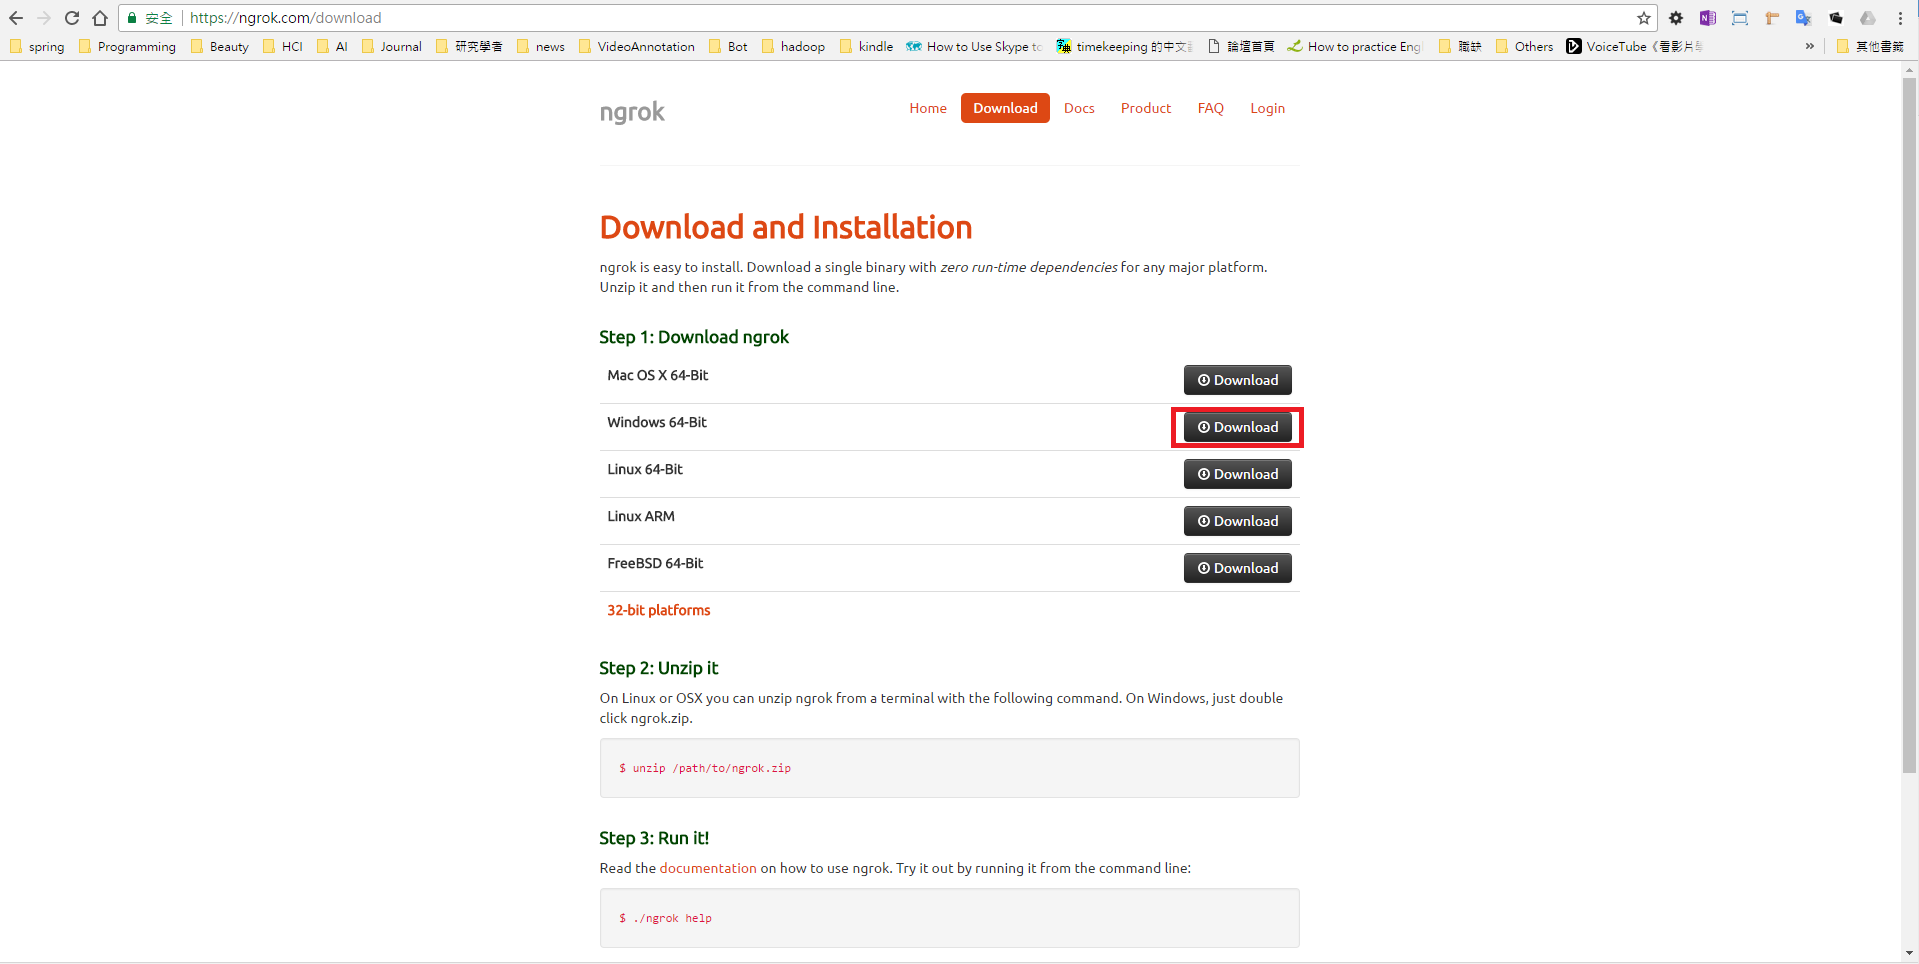Viewport: 1919px width, 964px height.
Task: Bookmark this page with the star icon
Action: [1644, 18]
